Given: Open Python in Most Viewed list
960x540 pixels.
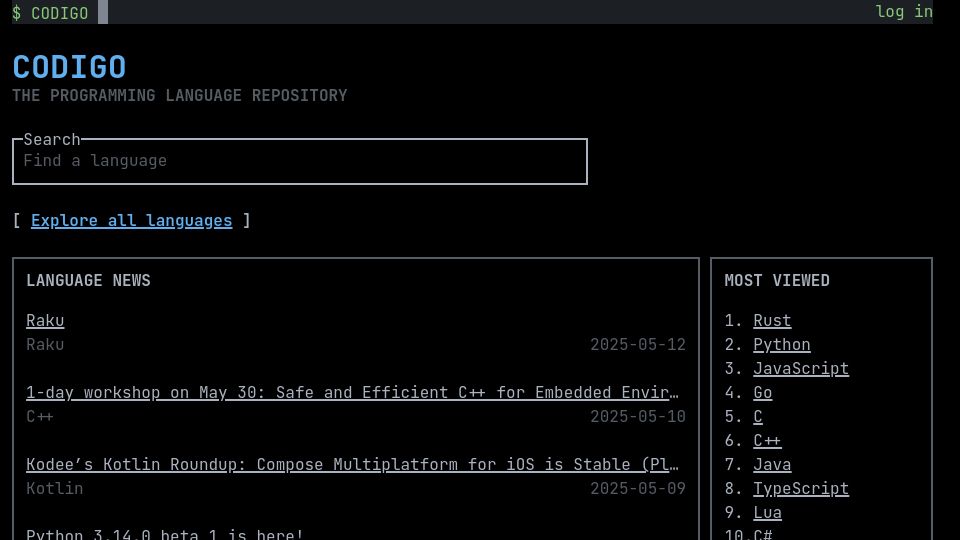Looking at the screenshot, I should tap(782, 345).
